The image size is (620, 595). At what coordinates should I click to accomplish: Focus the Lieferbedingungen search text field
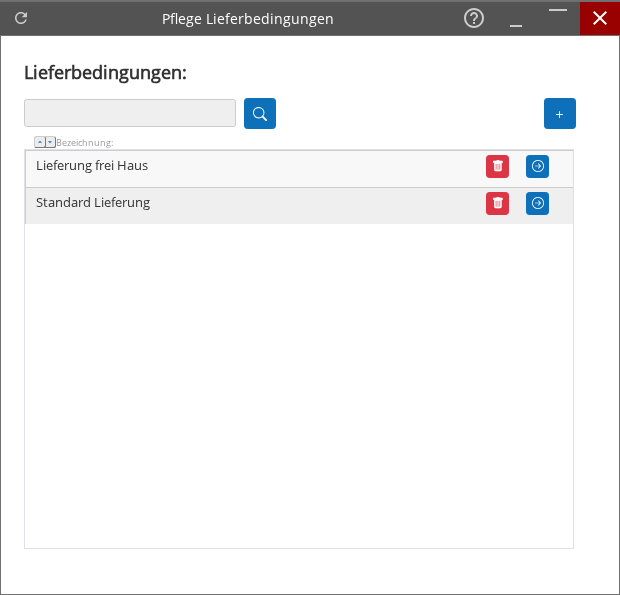click(x=130, y=113)
